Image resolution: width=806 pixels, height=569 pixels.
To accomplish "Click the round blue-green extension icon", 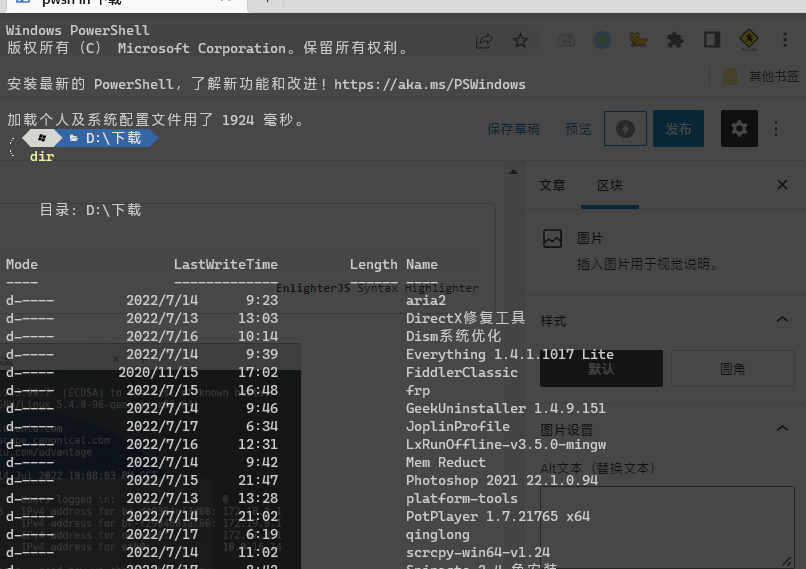I will [602, 40].
